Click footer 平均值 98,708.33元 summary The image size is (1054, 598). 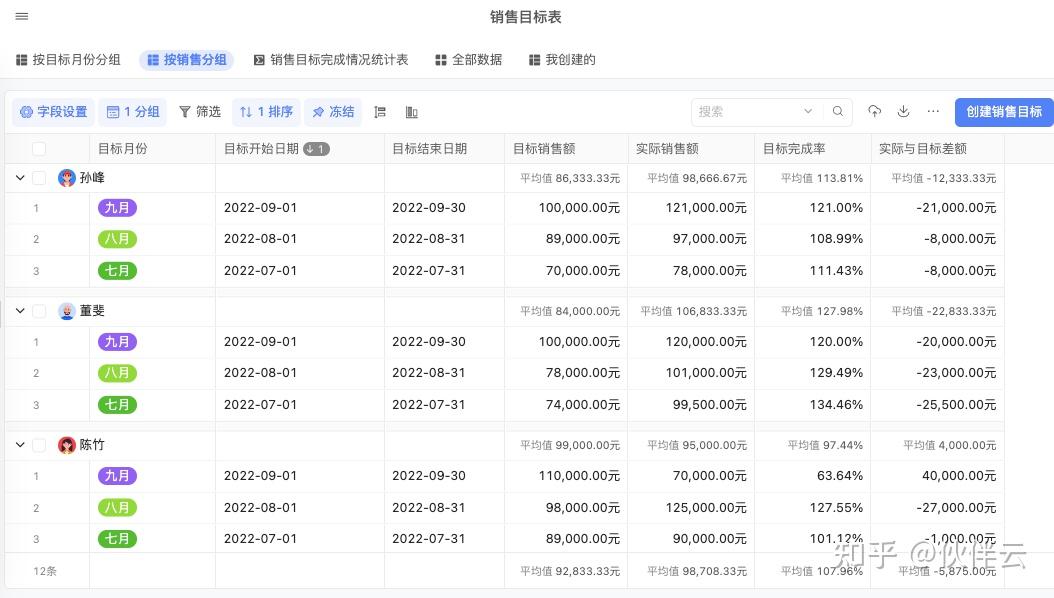coord(697,571)
